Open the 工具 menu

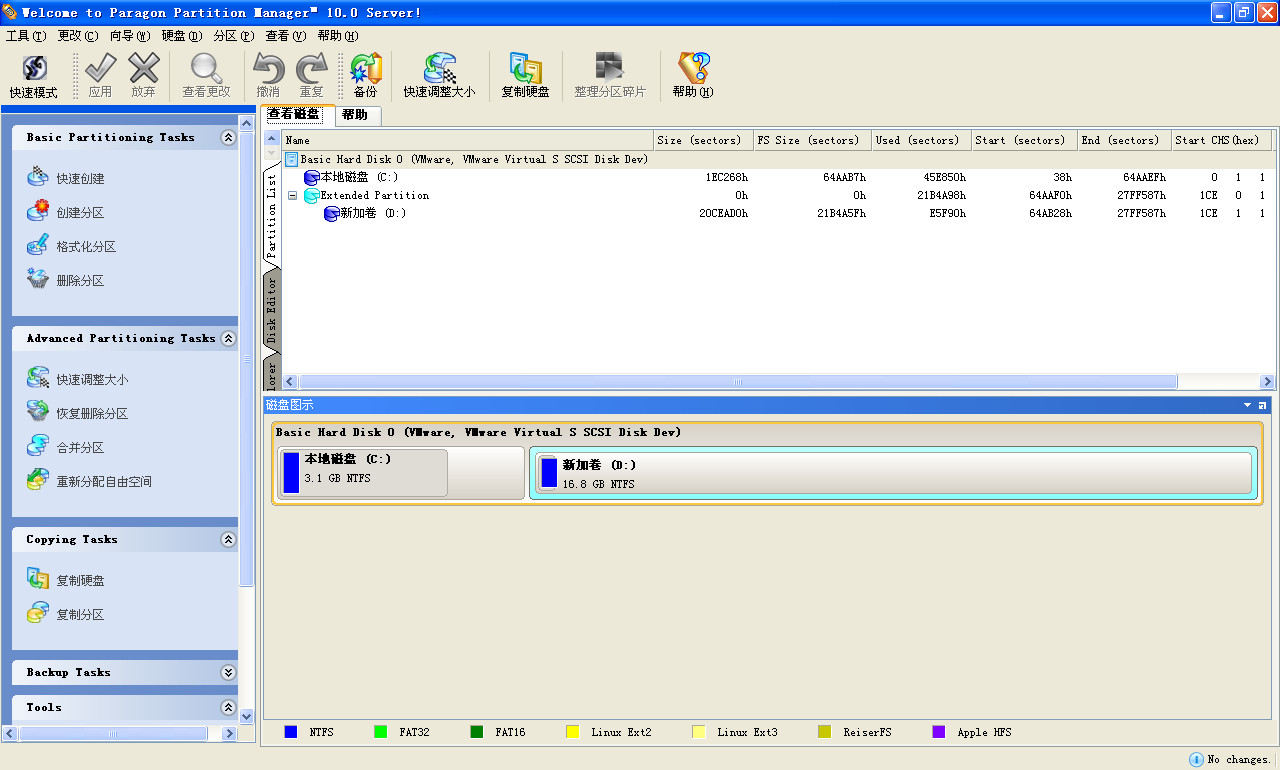26,36
